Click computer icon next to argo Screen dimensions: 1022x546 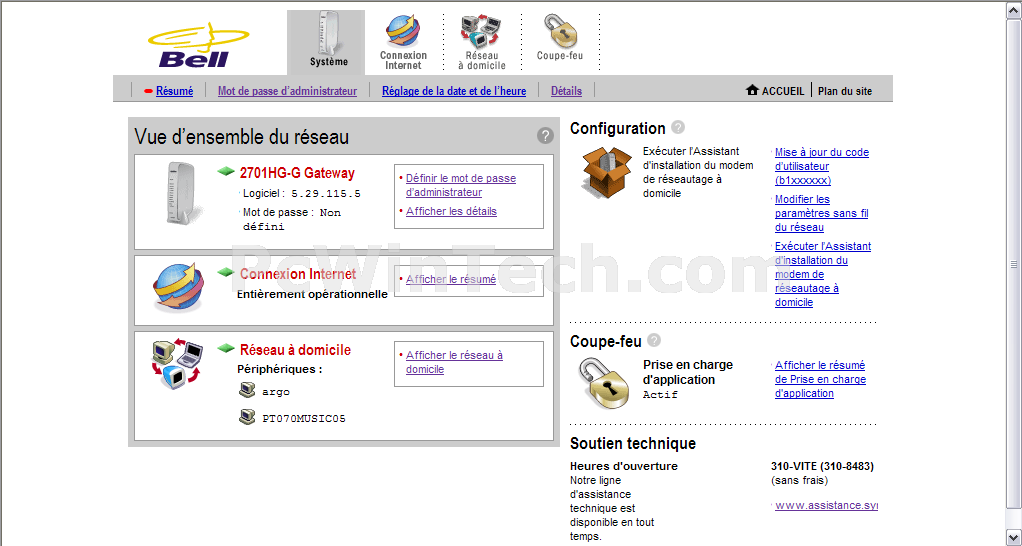(246, 390)
